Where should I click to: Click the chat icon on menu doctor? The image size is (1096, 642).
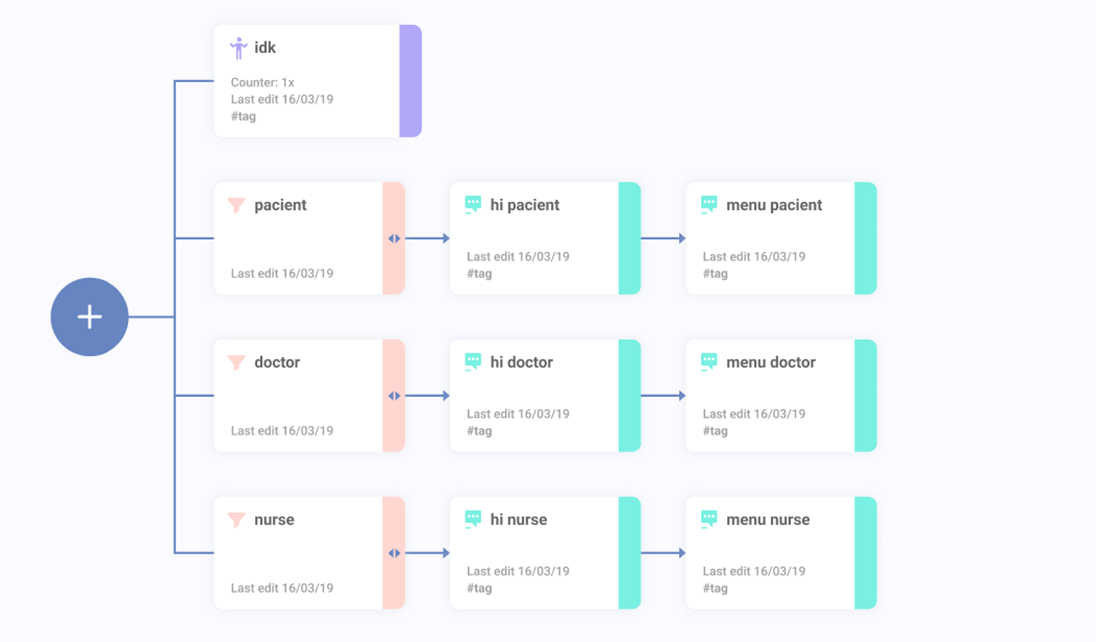click(709, 362)
